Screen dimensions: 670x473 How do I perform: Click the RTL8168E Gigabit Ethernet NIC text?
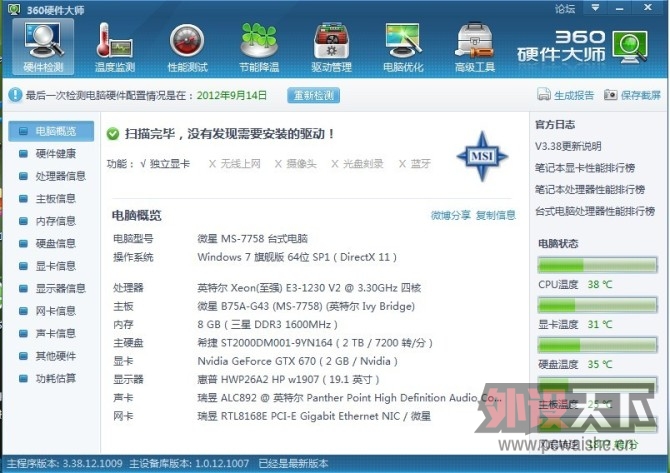point(314,416)
